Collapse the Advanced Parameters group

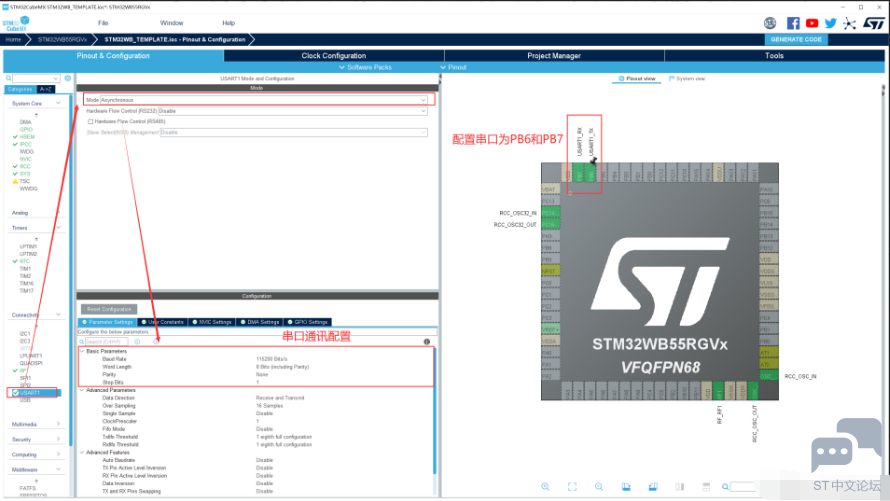coord(82,390)
